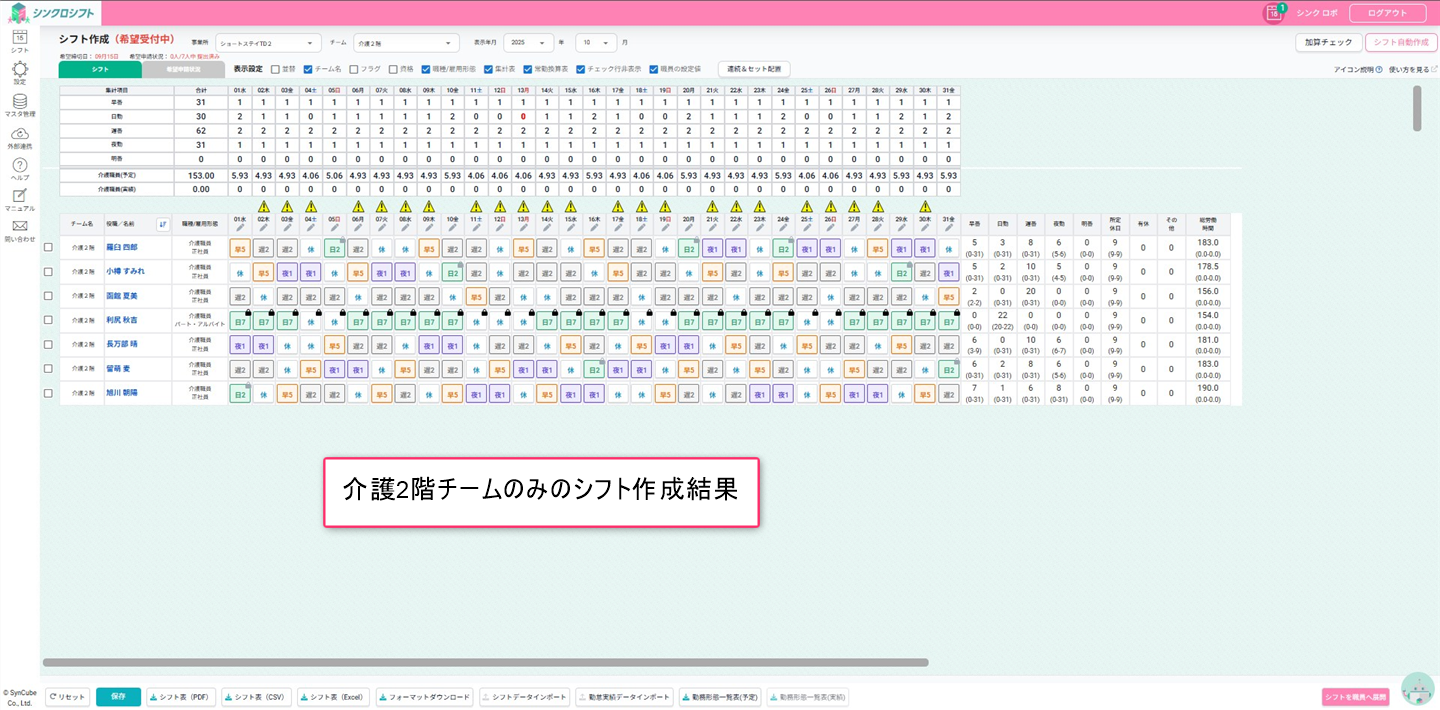Open the month dropdown showing 10

pyautogui.click(x=596, y=43)
